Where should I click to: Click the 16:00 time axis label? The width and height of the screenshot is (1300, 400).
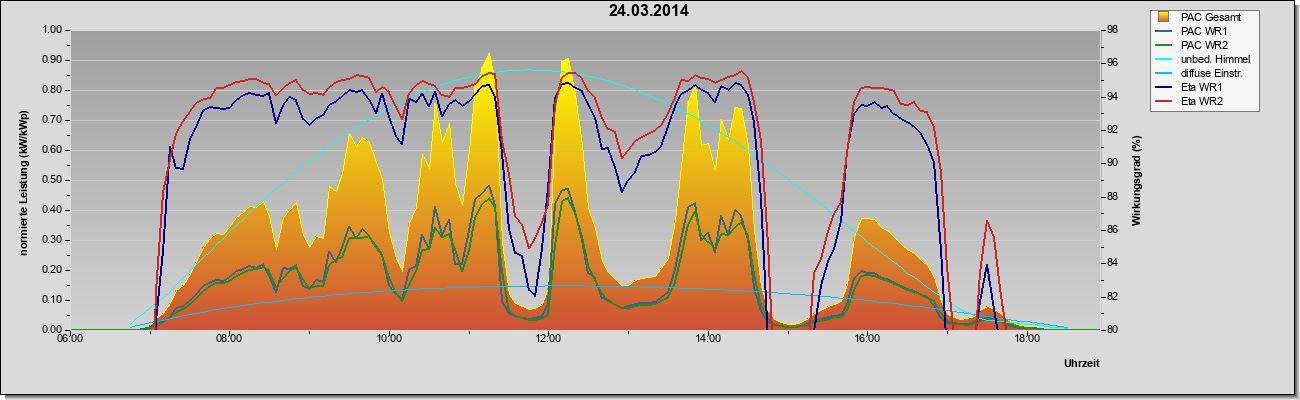click(x=867, y=340)
